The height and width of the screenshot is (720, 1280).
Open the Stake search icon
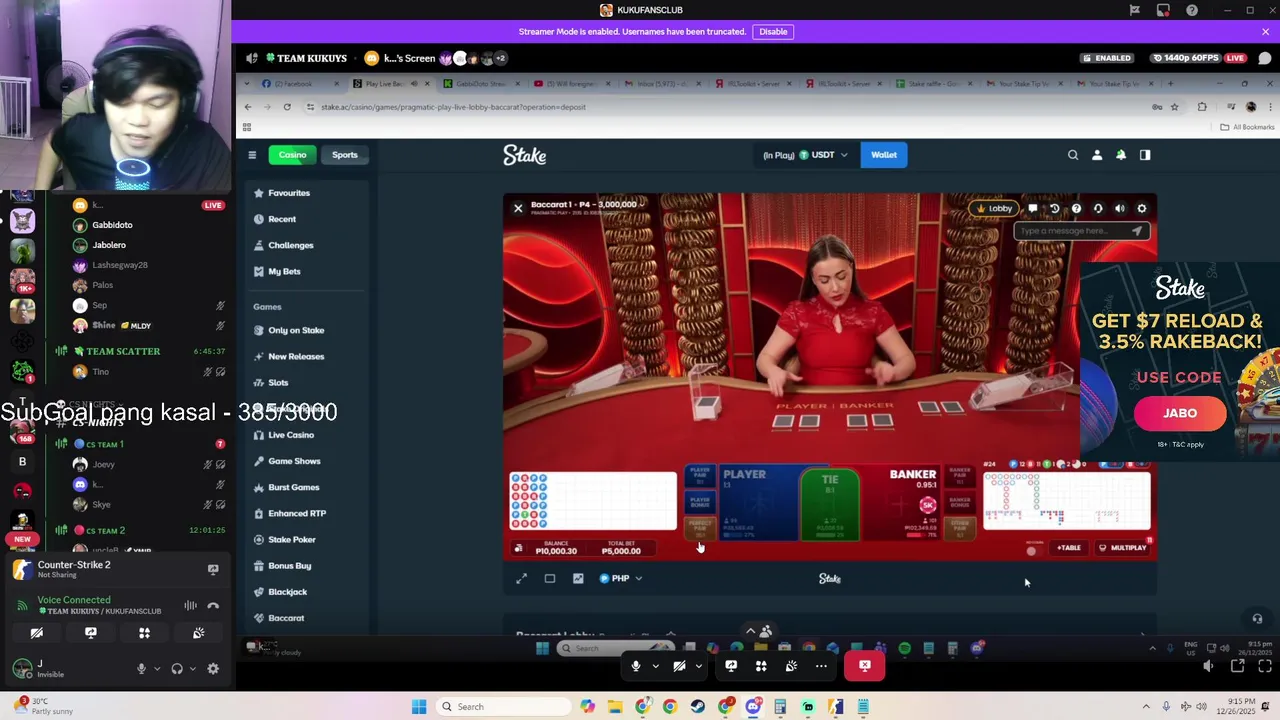click(1073, 155)
